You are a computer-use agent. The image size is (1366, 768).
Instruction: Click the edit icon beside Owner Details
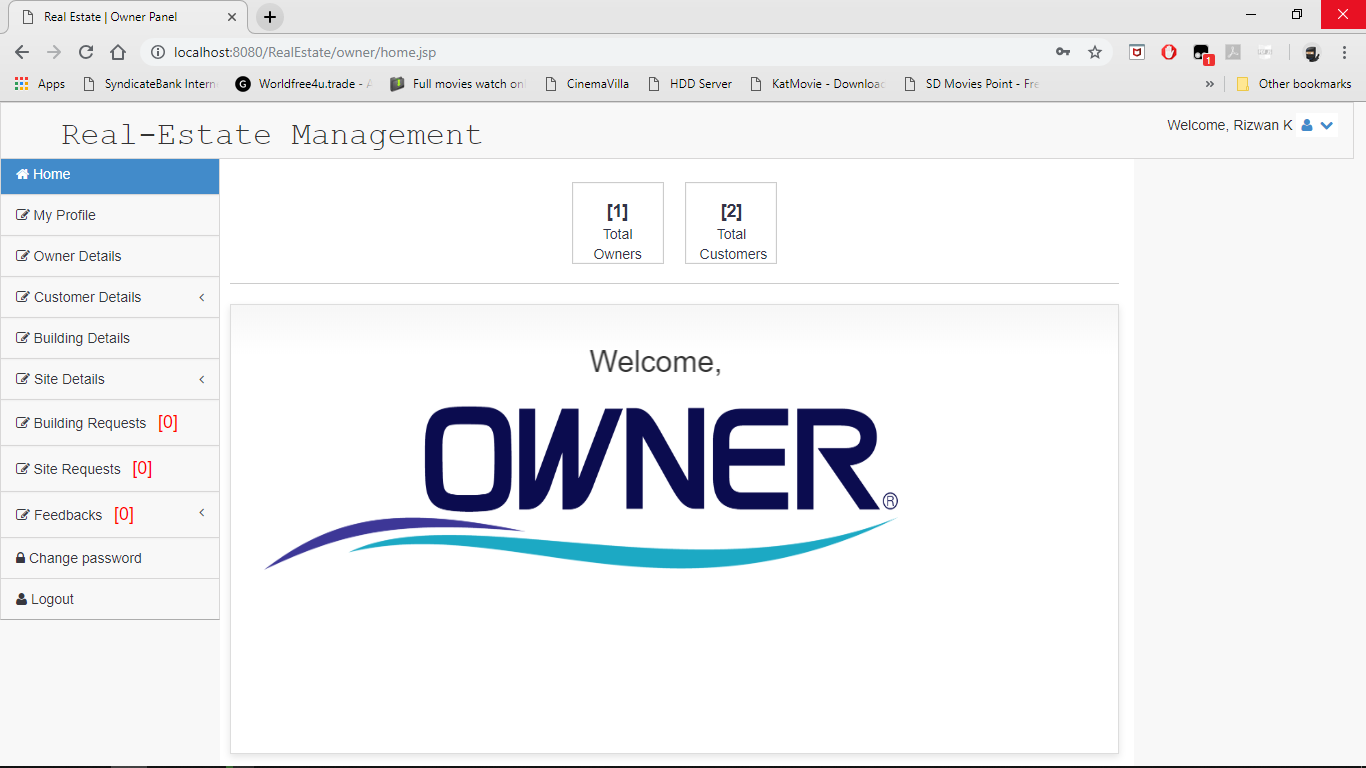pyautogui.click(x=23, y=256)
